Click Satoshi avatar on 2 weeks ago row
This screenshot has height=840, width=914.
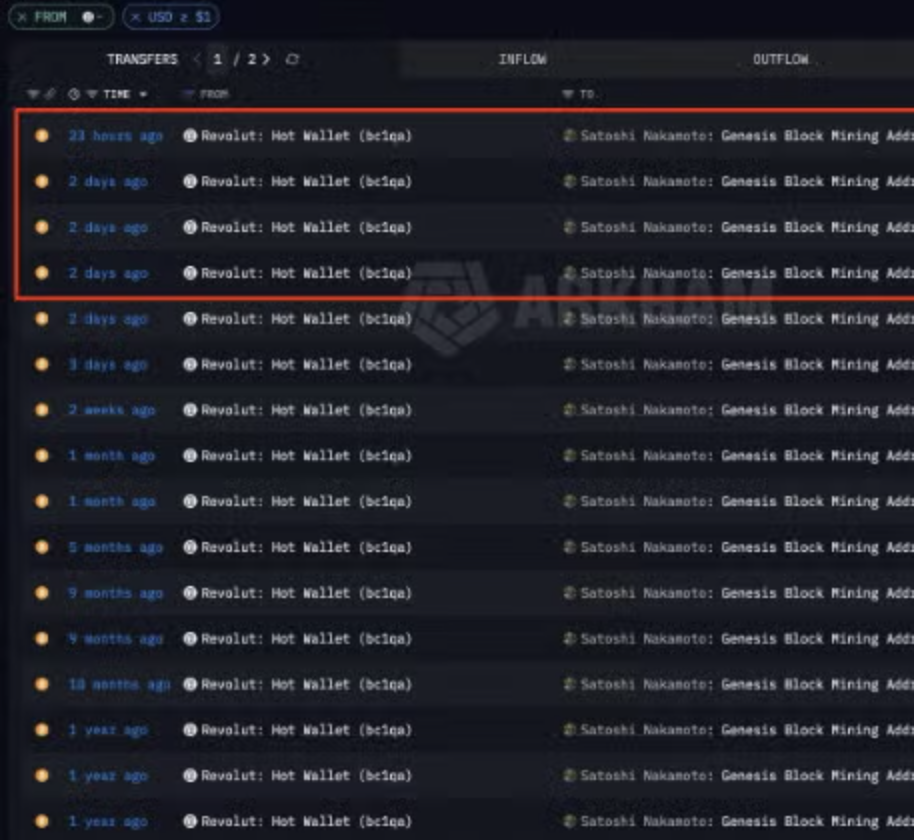point(570,410)
